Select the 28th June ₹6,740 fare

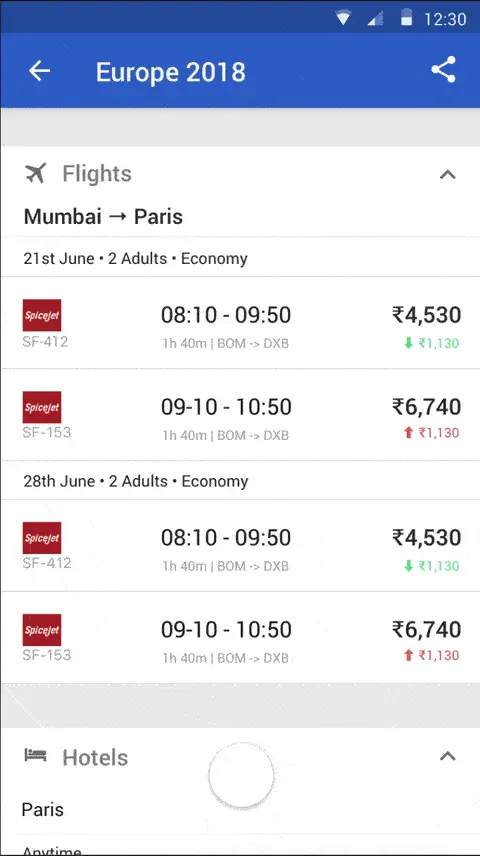(x=426, y=629)
